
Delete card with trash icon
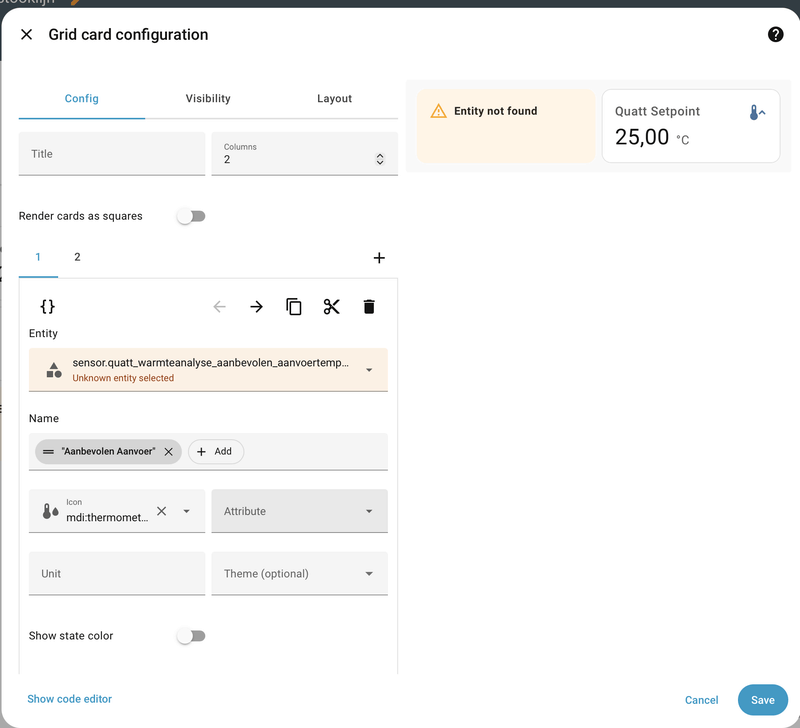click(369, 307)
